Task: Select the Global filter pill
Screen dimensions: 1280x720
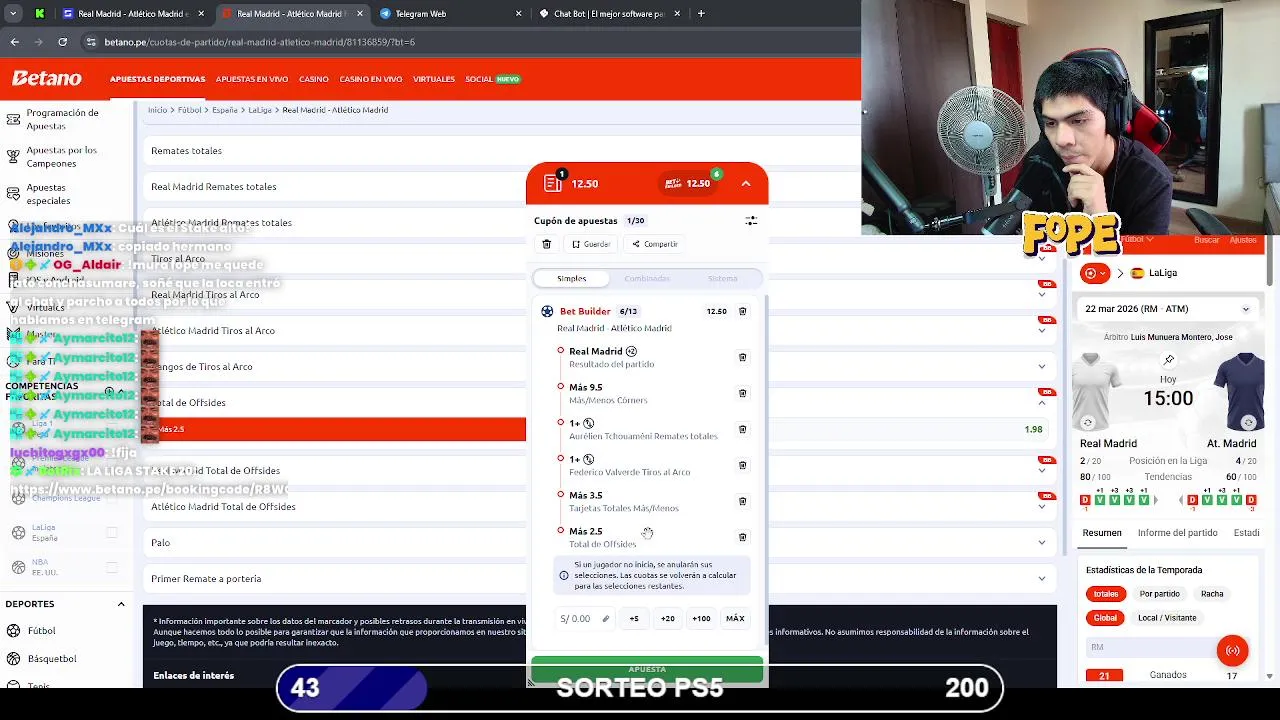Action: (x=1105, y=618)
